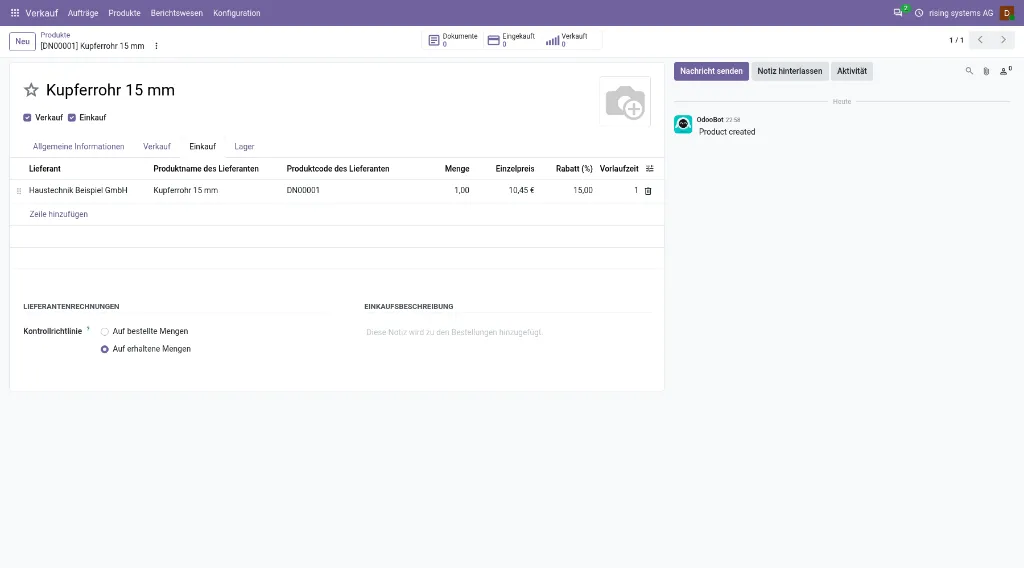Open optional columns settings of supplier table
This screenshot has width=1024, height=568.
click(649, 169)
